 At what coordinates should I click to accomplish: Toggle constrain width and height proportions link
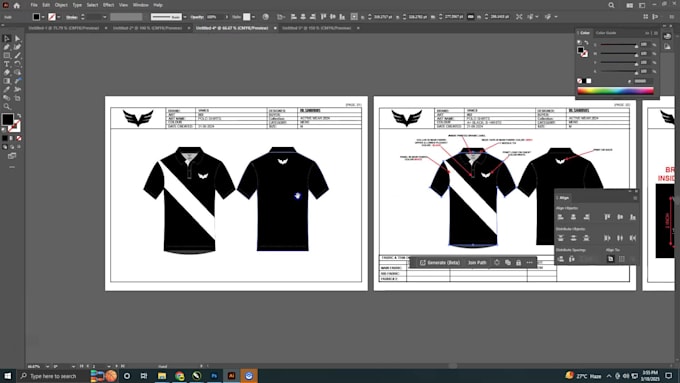tap(470, 17)
